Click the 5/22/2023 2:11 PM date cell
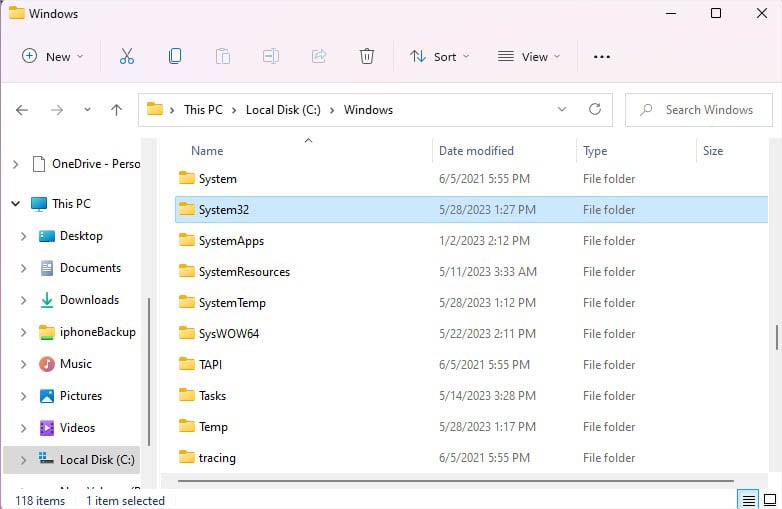 point(487,334)
